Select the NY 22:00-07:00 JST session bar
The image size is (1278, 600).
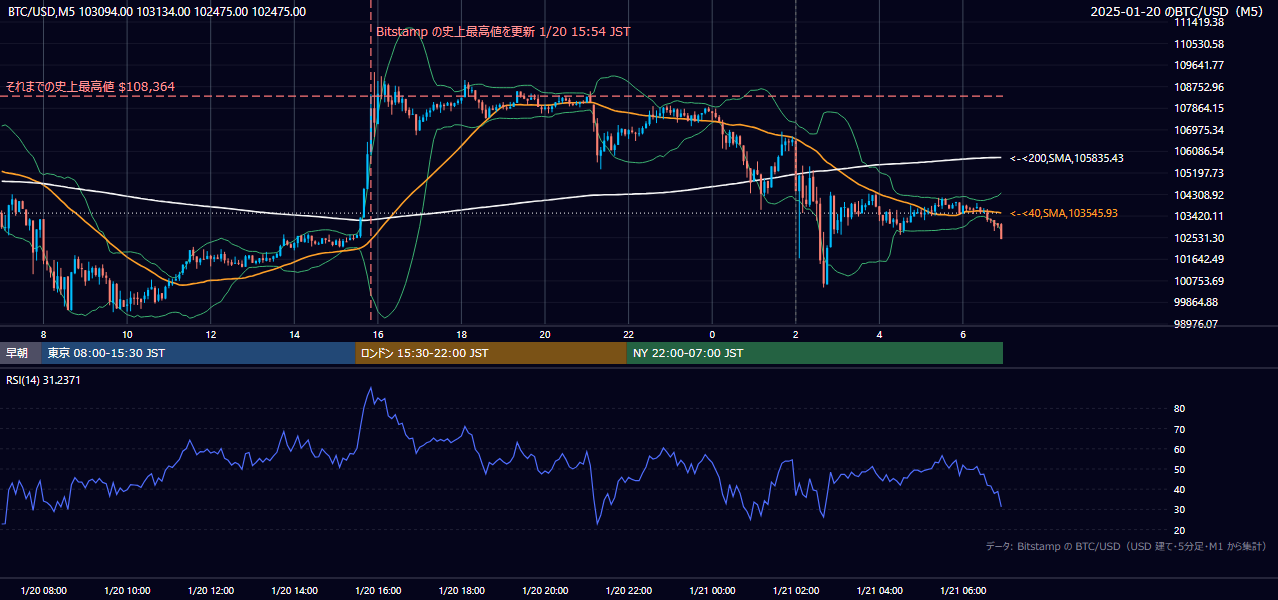[815, 353]
